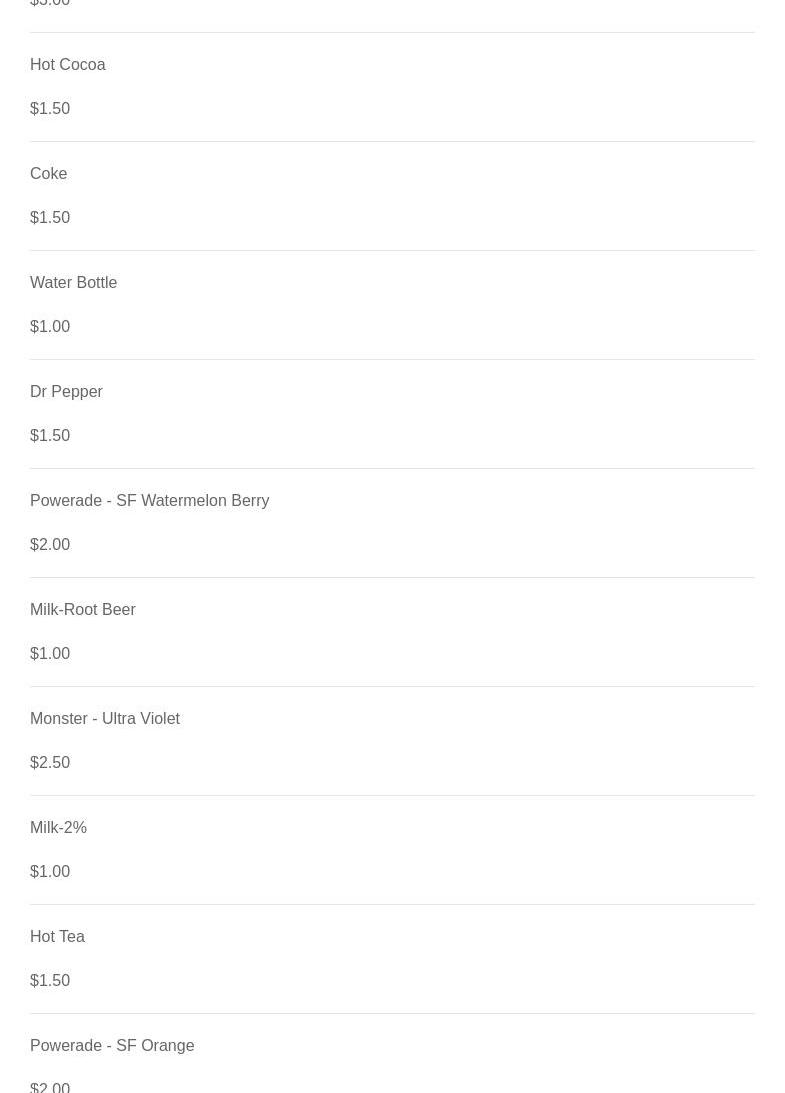The width and height of the screenshot is (785, 1093).
Task: Choose Powerade - SF Orange
Action: (112, 1046)
